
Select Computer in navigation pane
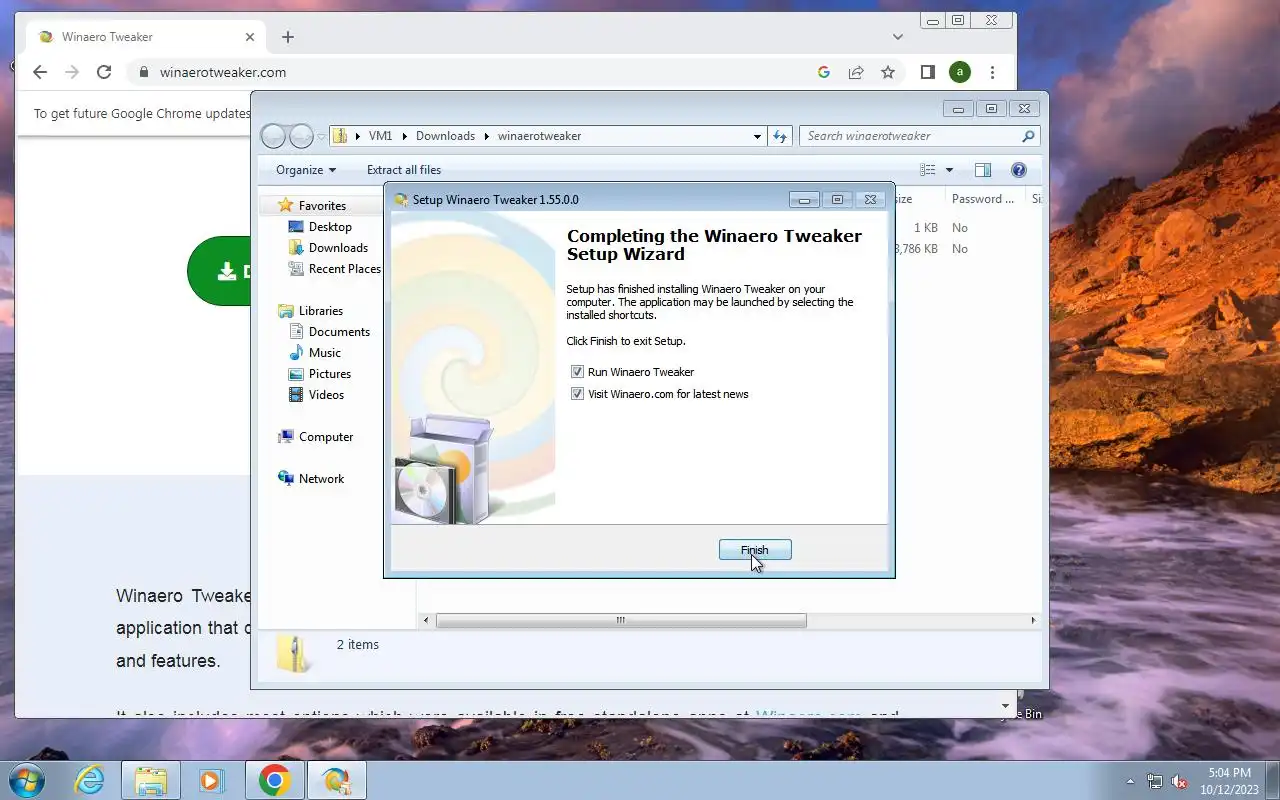pyautogui.click(x=326, y=437)
